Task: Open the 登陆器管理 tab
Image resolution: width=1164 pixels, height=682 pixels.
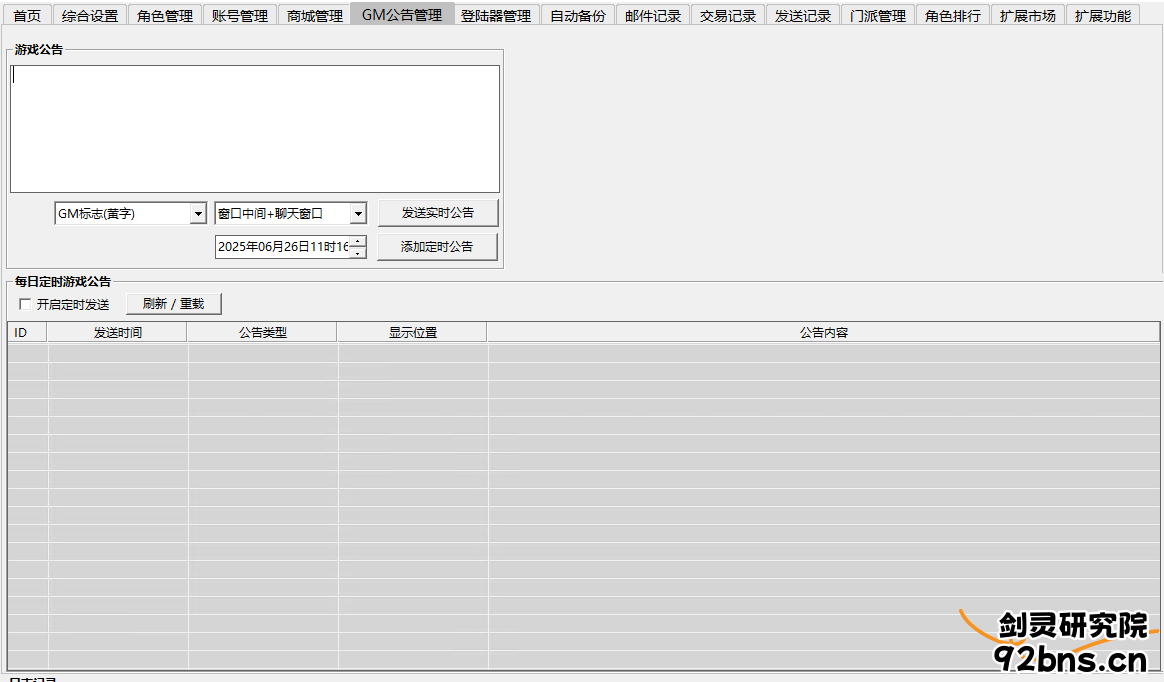Action: click(x=496, y=16)
